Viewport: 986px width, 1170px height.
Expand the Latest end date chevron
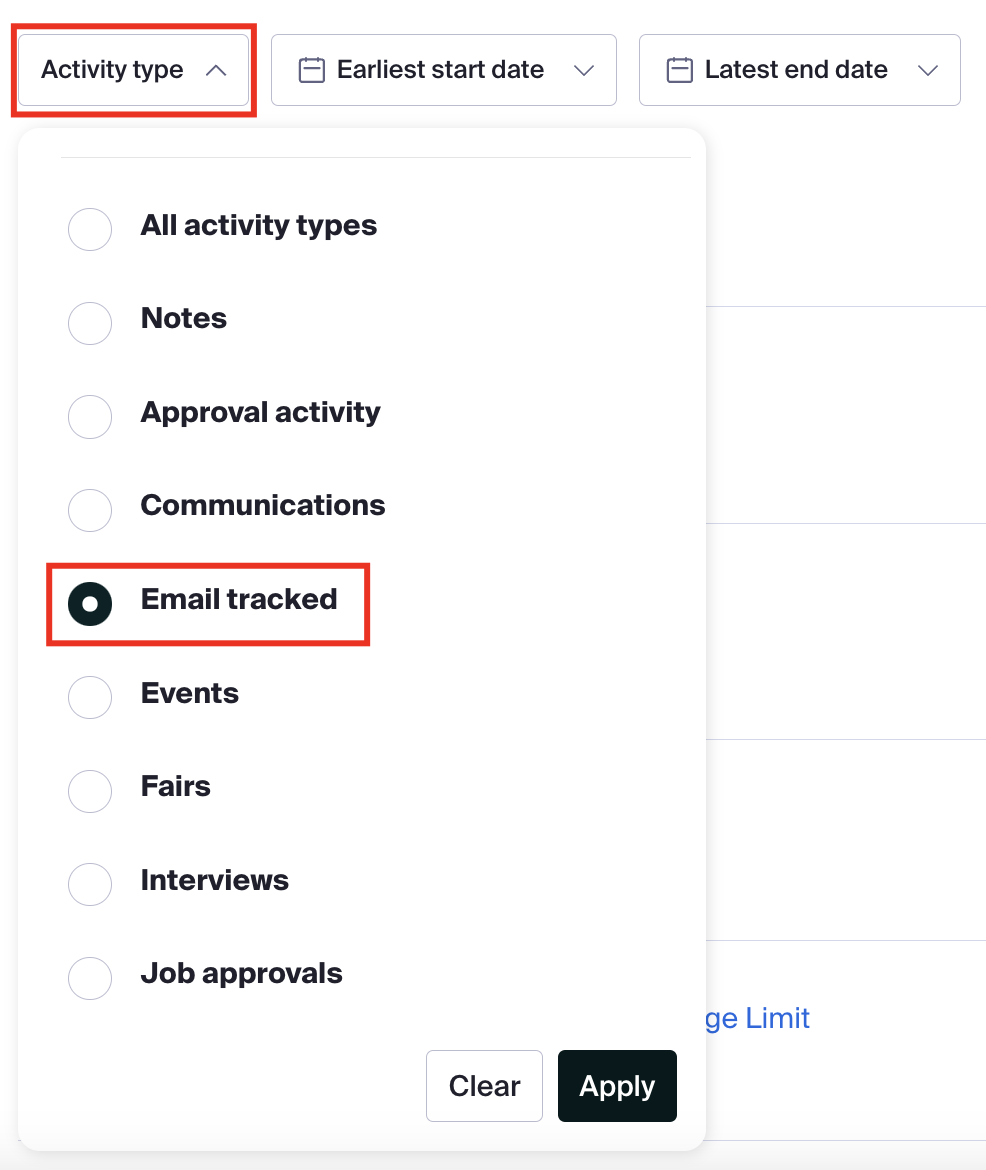(x=928, y=71)
